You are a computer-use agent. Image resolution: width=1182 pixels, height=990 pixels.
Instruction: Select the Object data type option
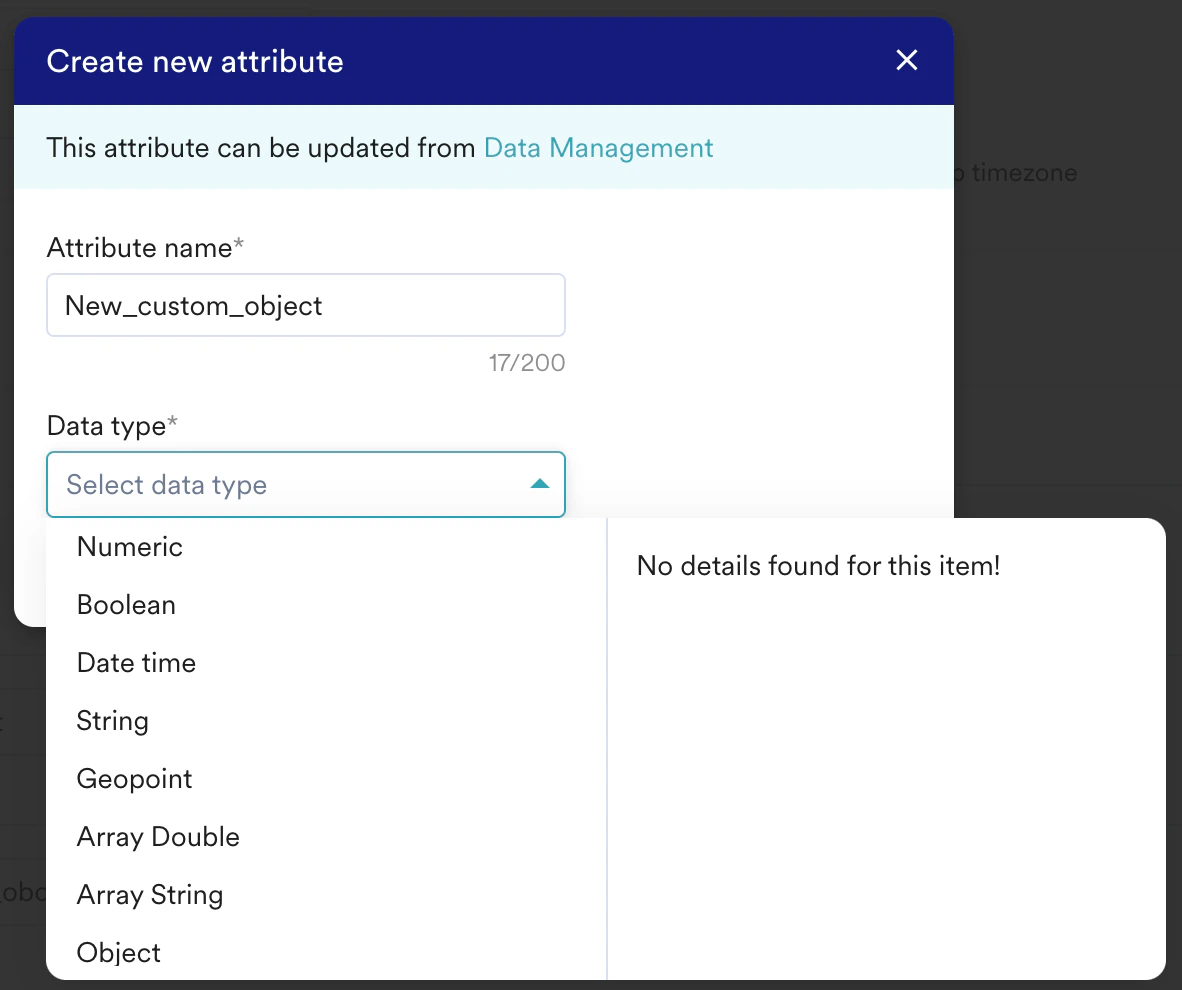tap(118, 952)
